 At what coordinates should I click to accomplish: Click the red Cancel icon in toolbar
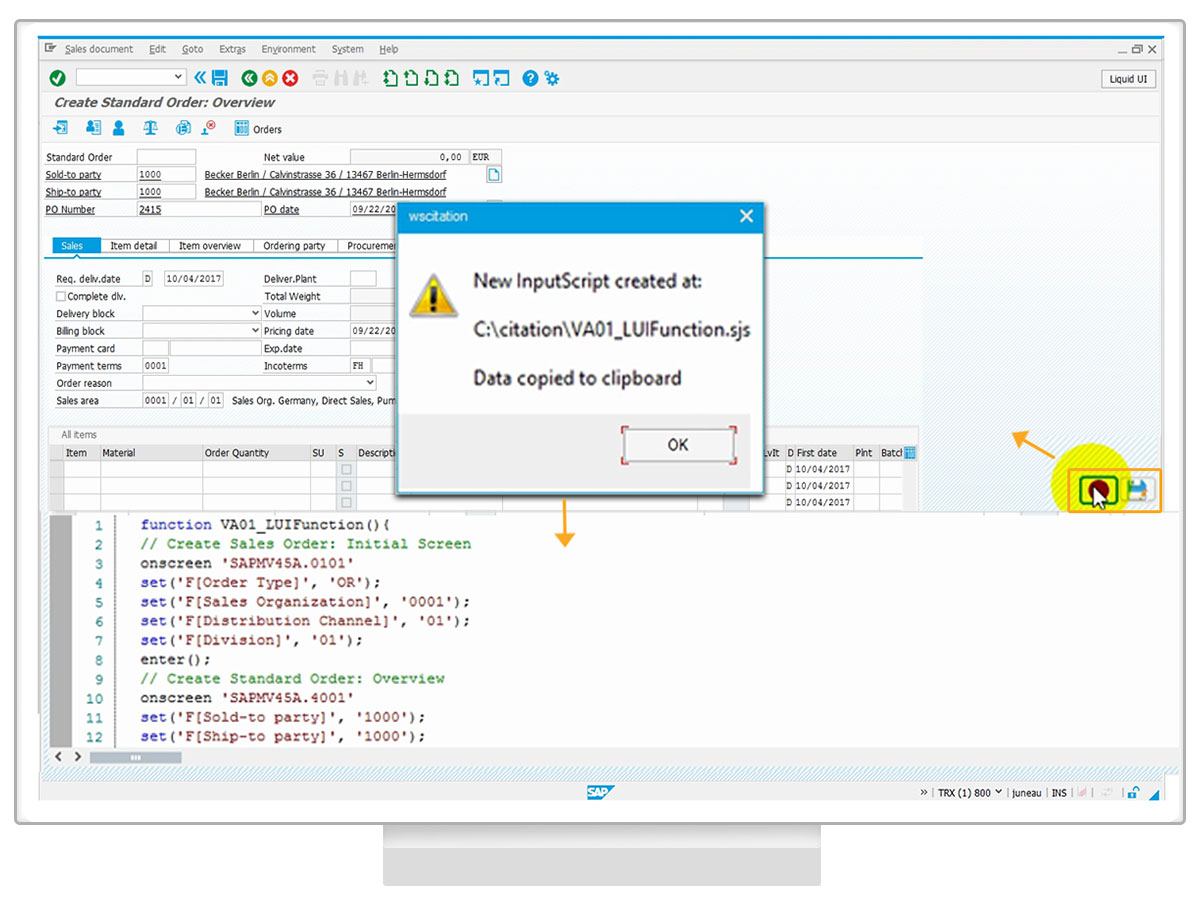coord(290,78)
